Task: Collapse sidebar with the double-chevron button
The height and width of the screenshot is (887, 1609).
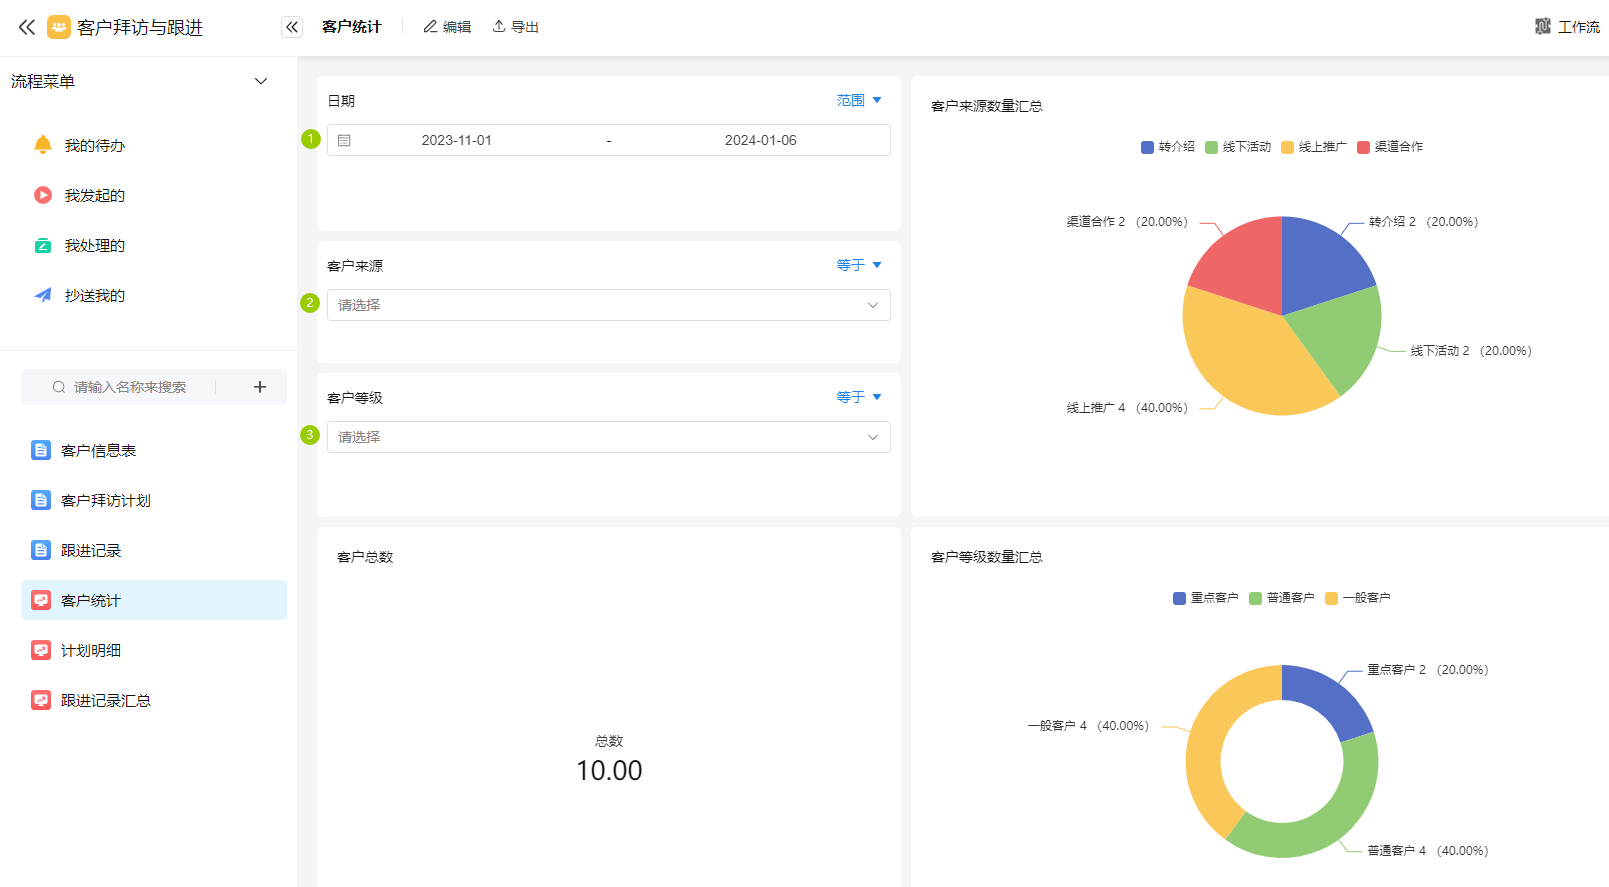Action: pos(292,27)
